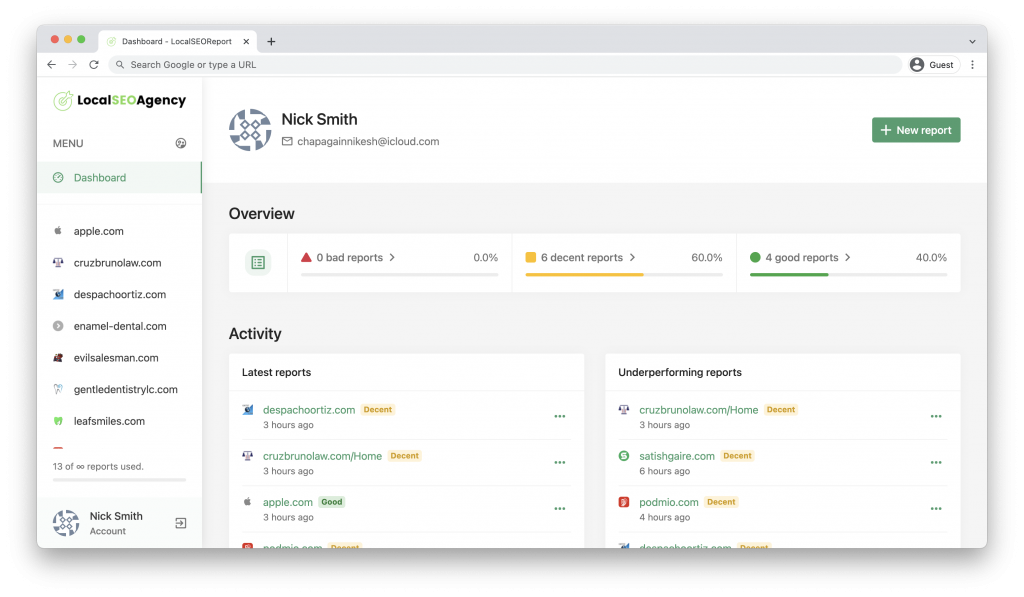
Task: Click the podmio.com red favicon in Underperforming
Action: click(x=624, y=502)
